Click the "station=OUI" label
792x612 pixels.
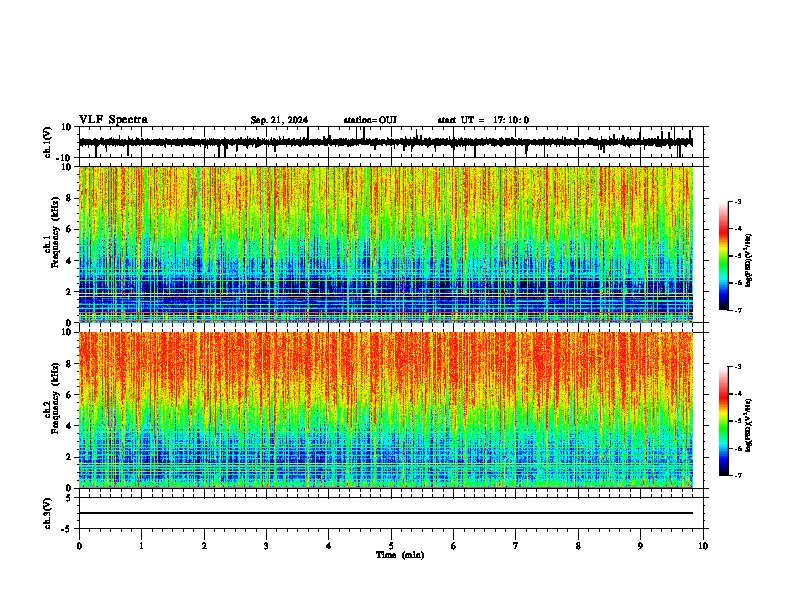coord(370,120)
